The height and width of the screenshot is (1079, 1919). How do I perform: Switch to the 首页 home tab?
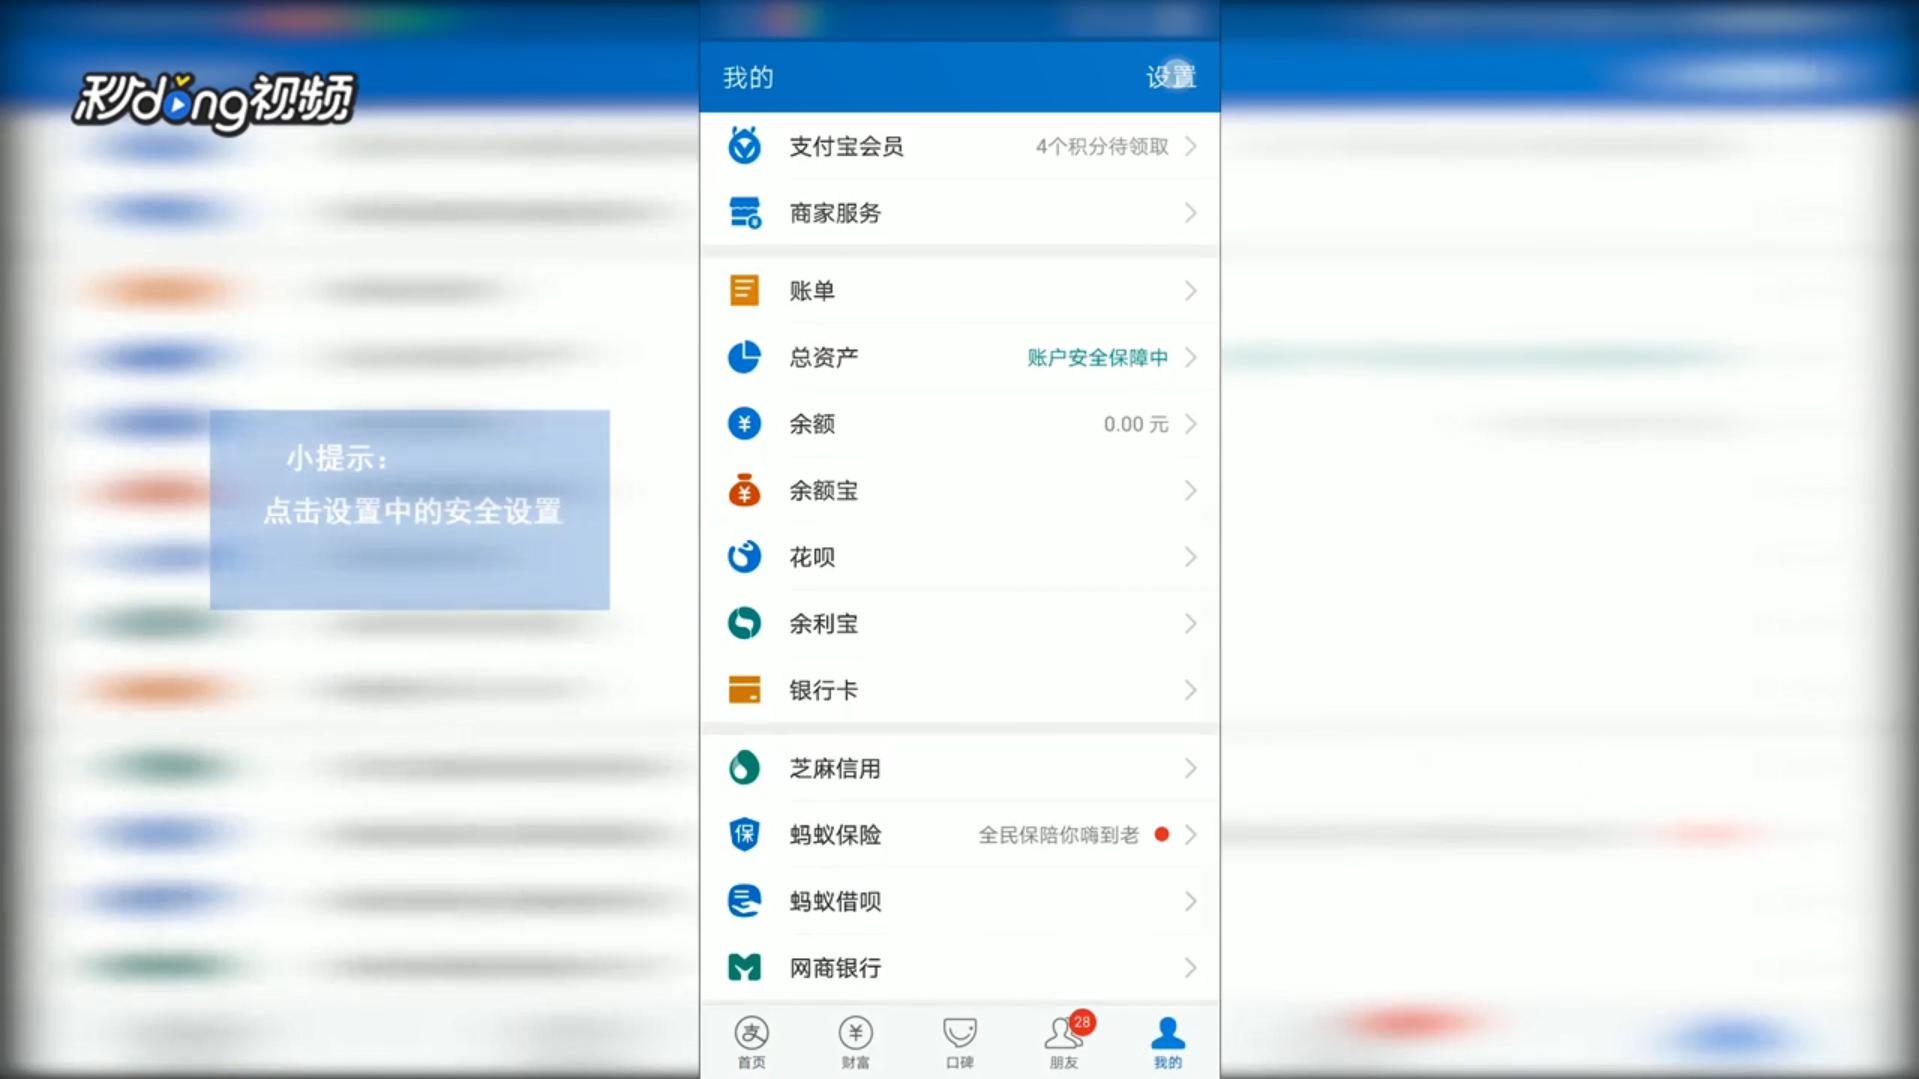(752, 1042)
